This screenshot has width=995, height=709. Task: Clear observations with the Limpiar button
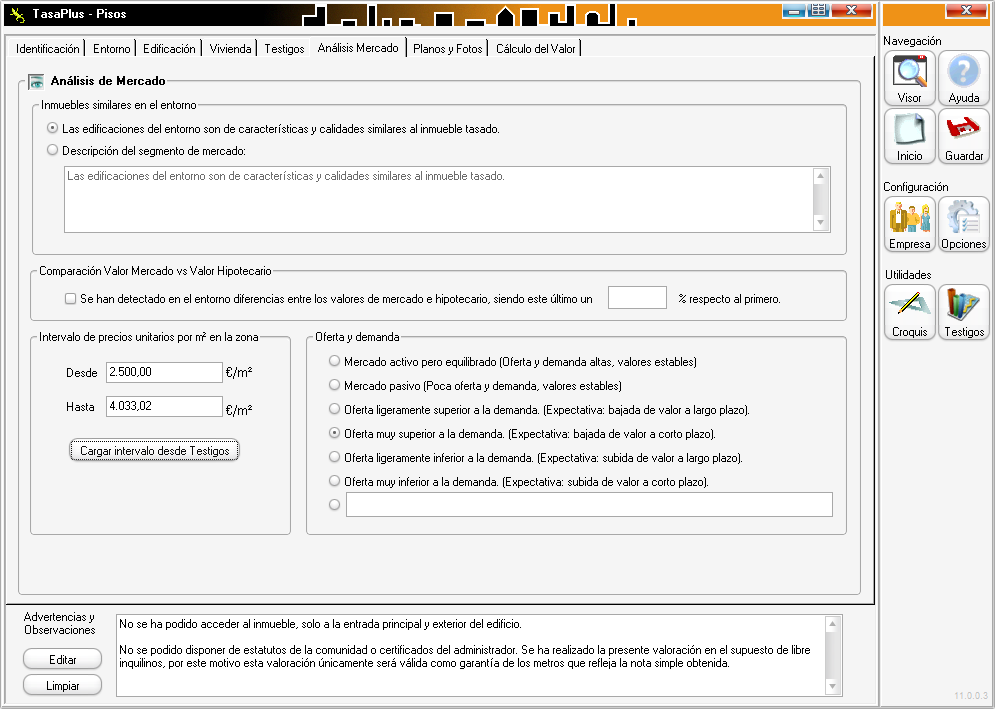(63, 685)
